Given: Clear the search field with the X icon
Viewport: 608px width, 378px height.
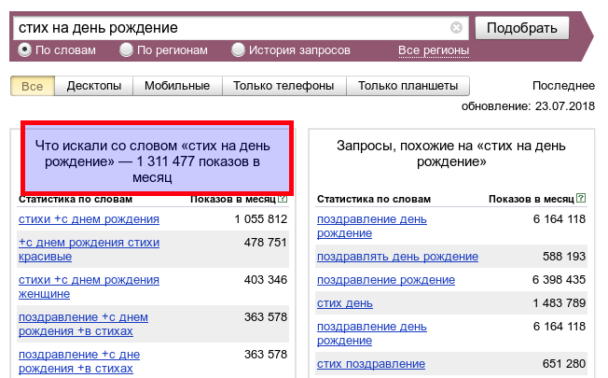Looking at the screenshot, I should (456, 28).
